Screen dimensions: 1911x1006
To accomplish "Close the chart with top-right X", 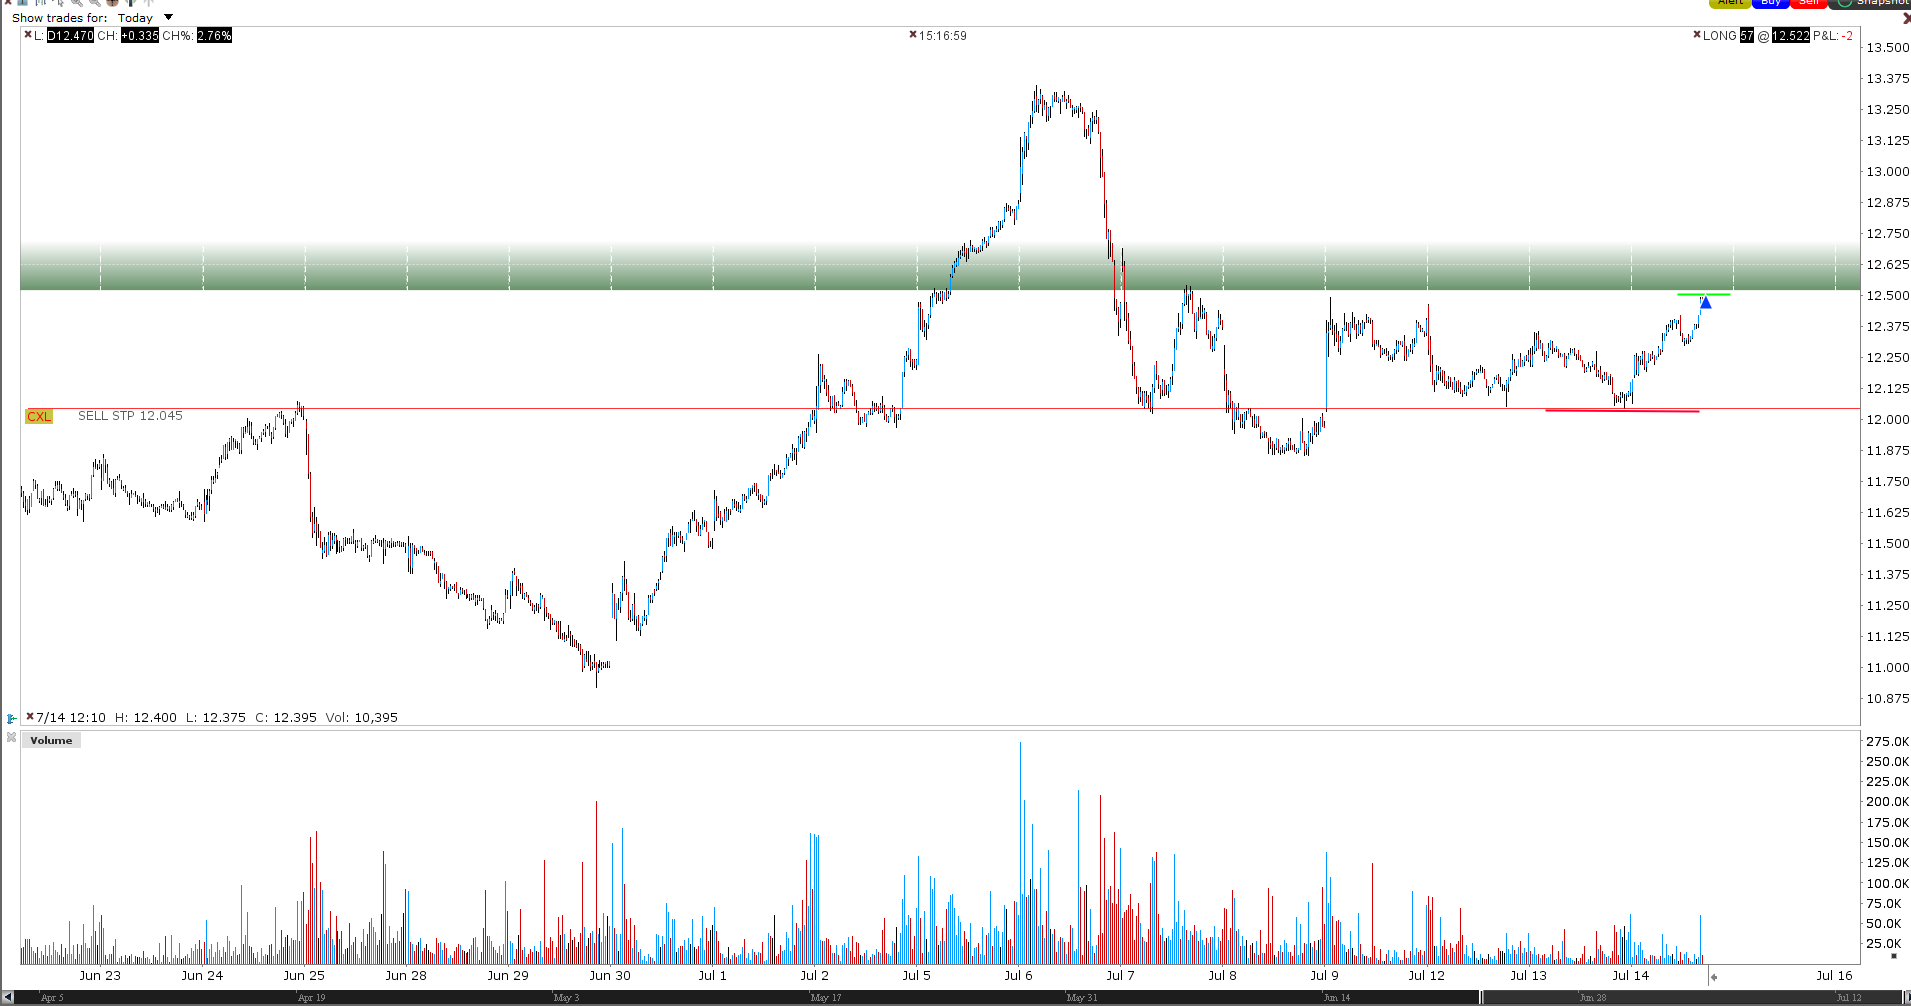I will point(1906,18).
